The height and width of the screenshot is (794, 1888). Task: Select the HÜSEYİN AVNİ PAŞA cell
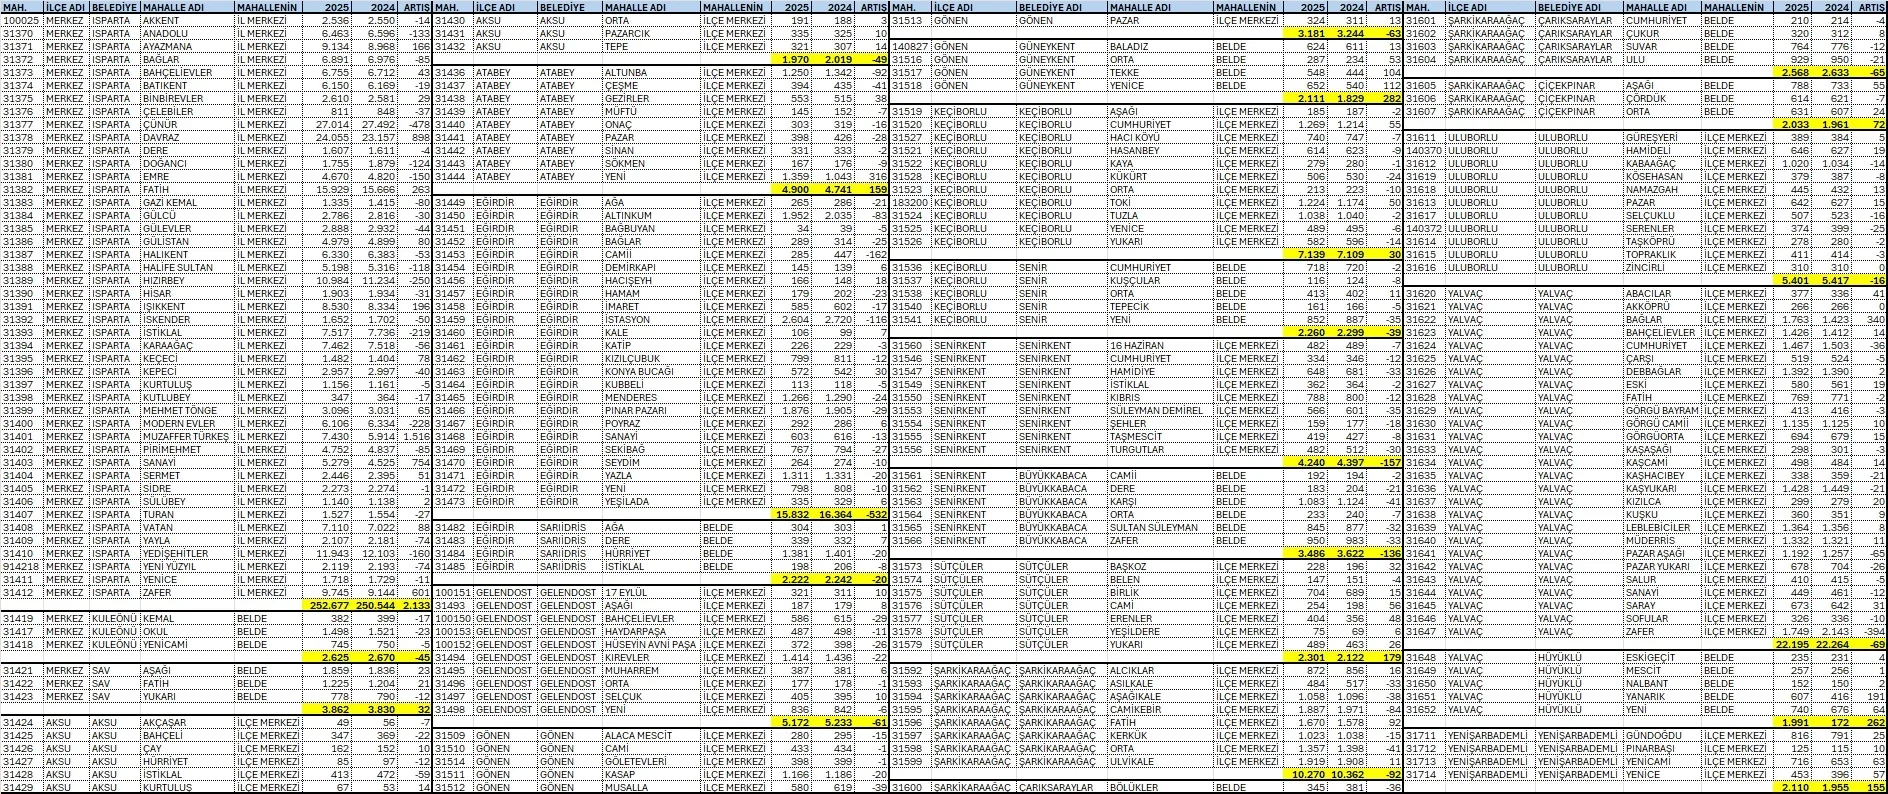coord(650,644)
